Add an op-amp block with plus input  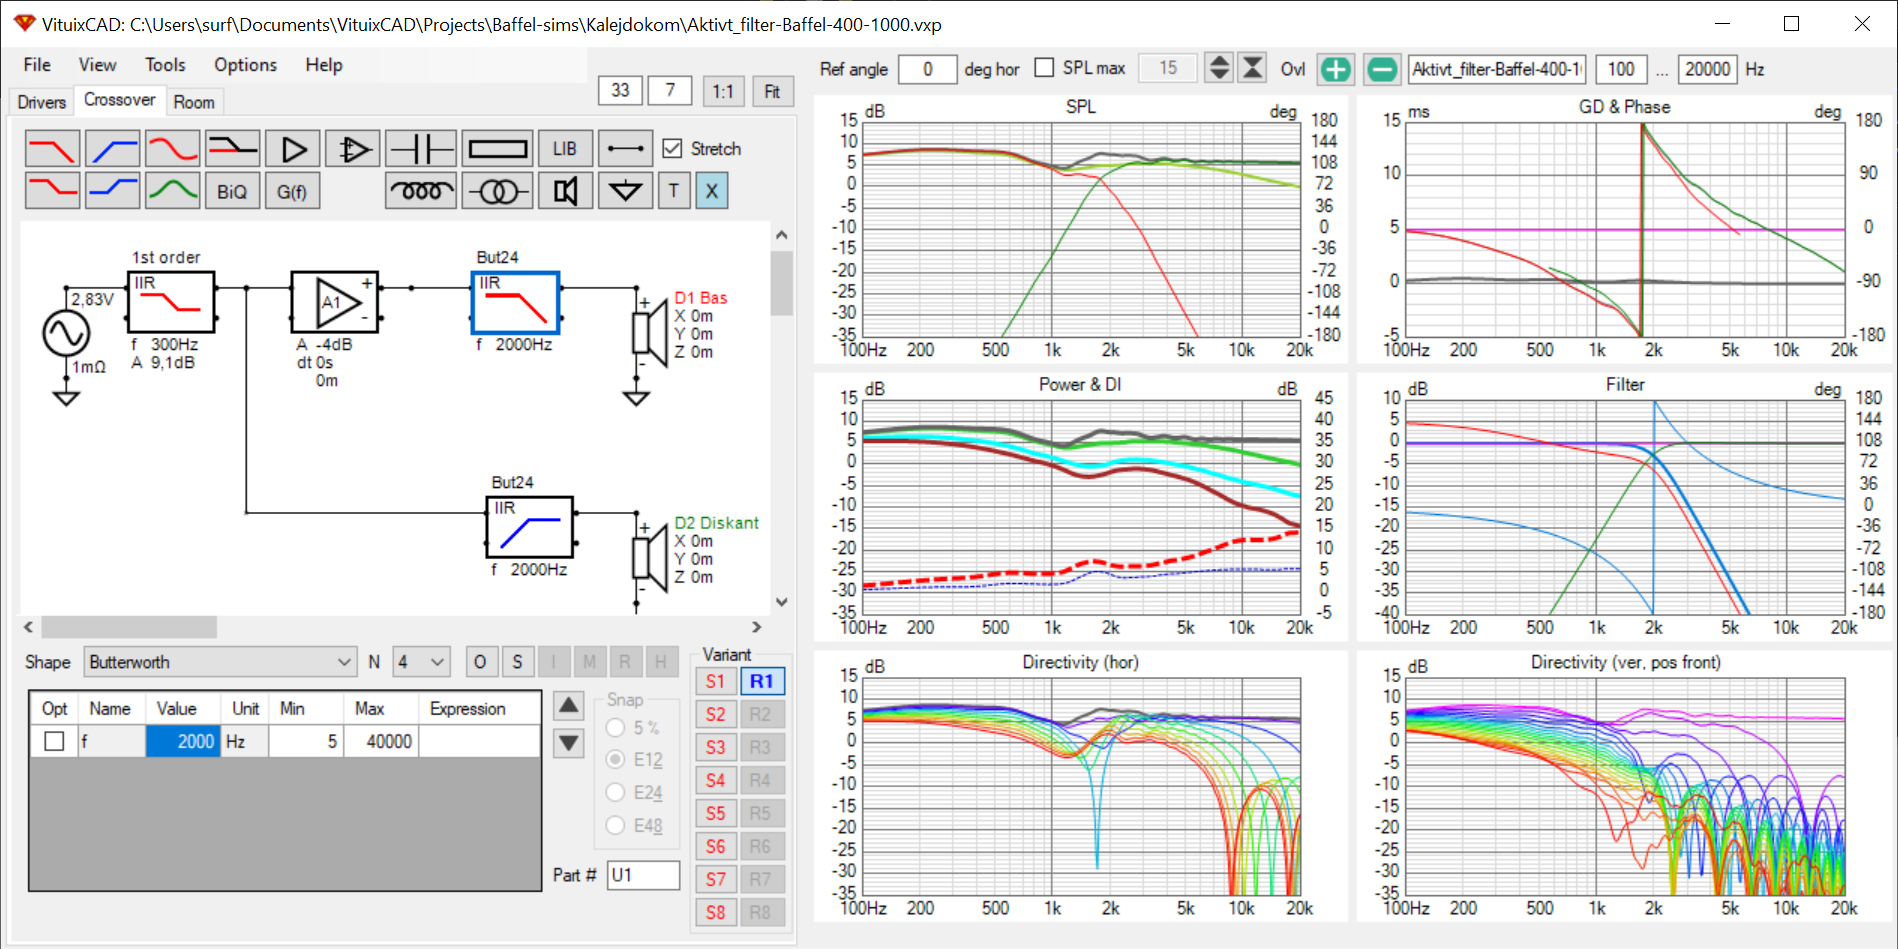pyautogui.click(x=353, y=149)
